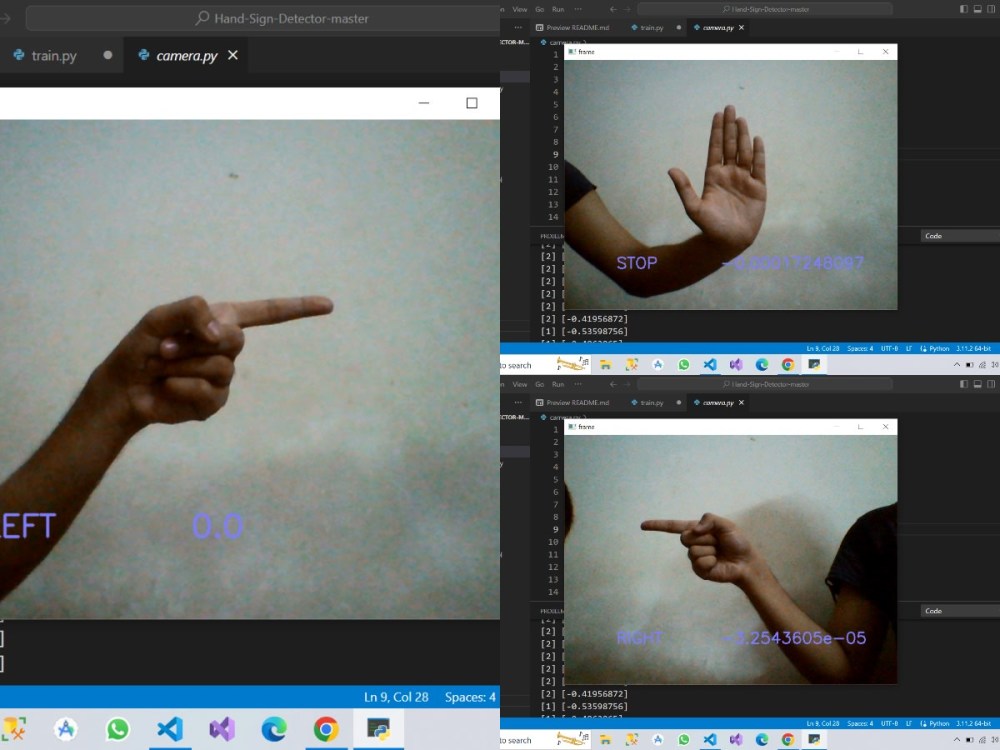Viewport: 1000px width, 750px height.
Task: Toggle secondary sidebar layout icon in top-right screenshot
Action: [x=991, y=9]
